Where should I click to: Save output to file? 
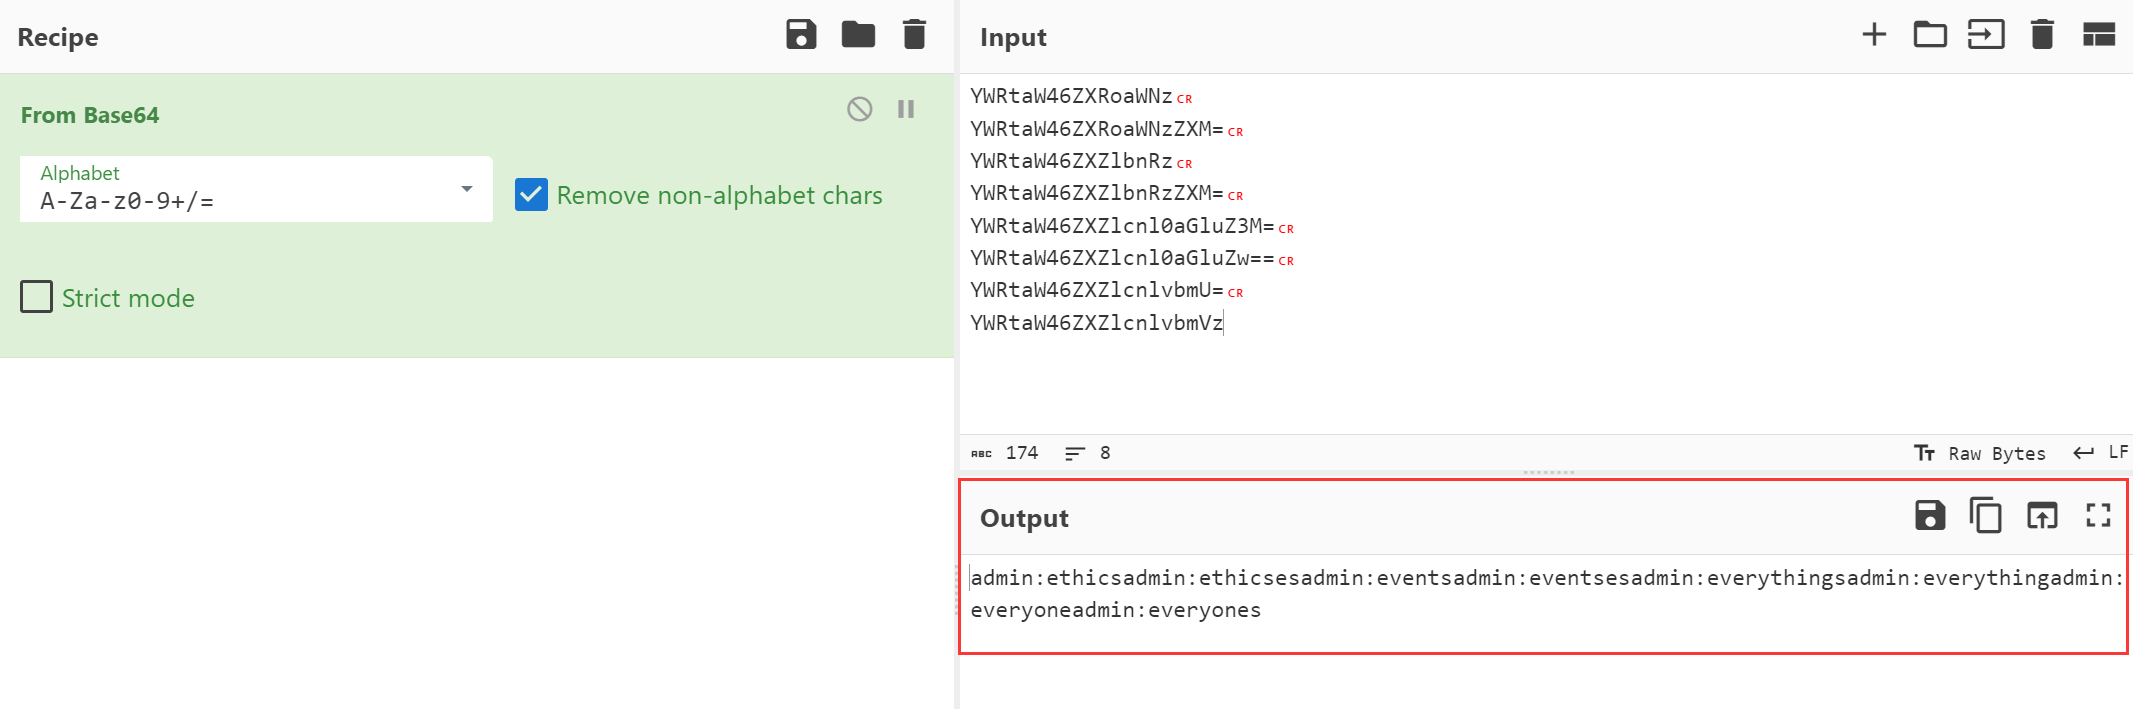pyautogui.click(x=1930, y=516)
